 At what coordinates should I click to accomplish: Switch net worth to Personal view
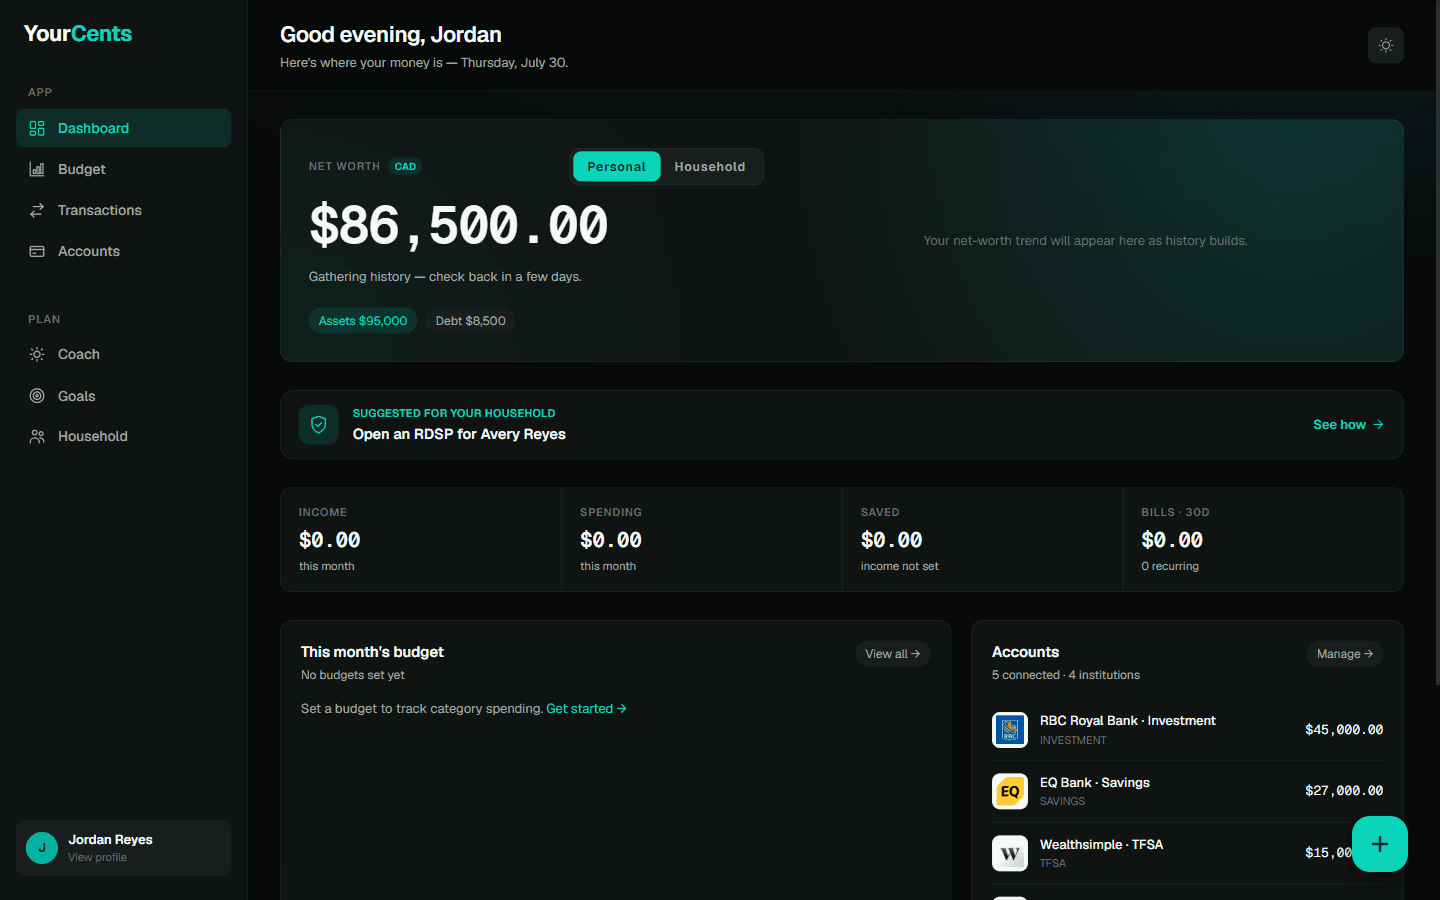coord(617,166)
